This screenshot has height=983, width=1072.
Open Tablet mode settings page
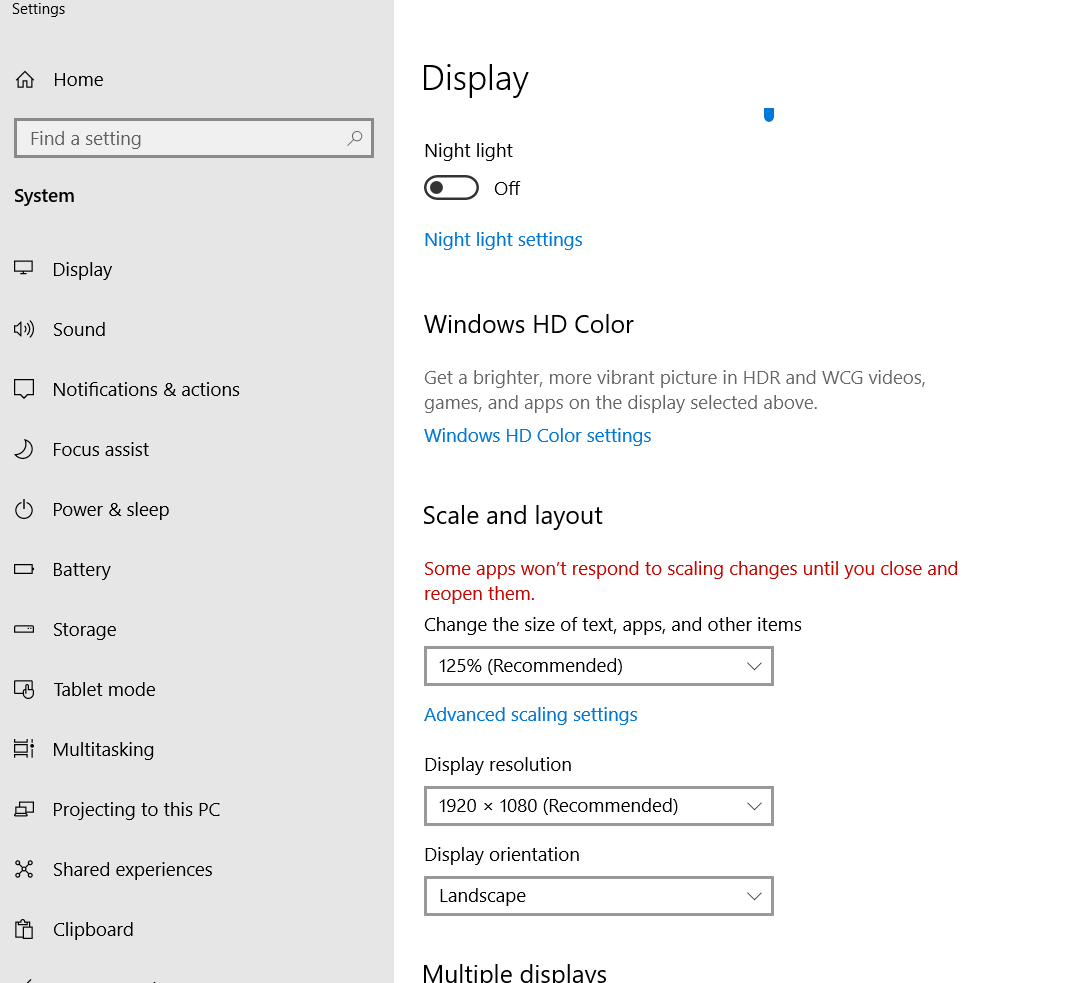[x=104, y=689]
